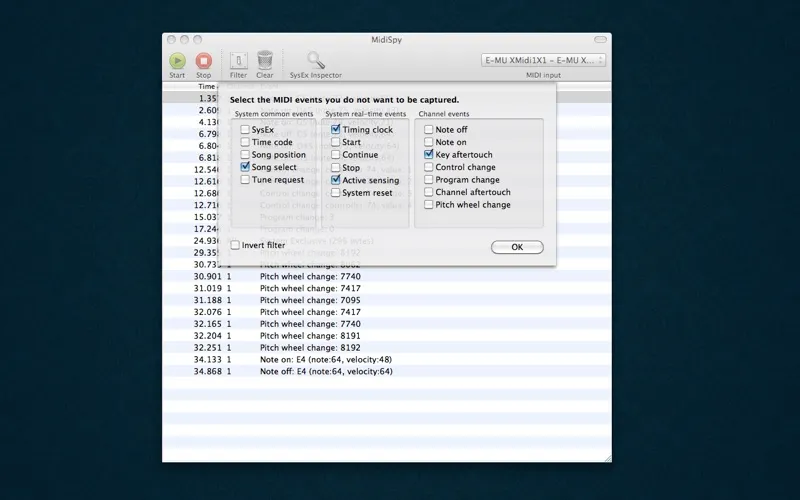Enable the SysEx checkbox

(245, 130)
